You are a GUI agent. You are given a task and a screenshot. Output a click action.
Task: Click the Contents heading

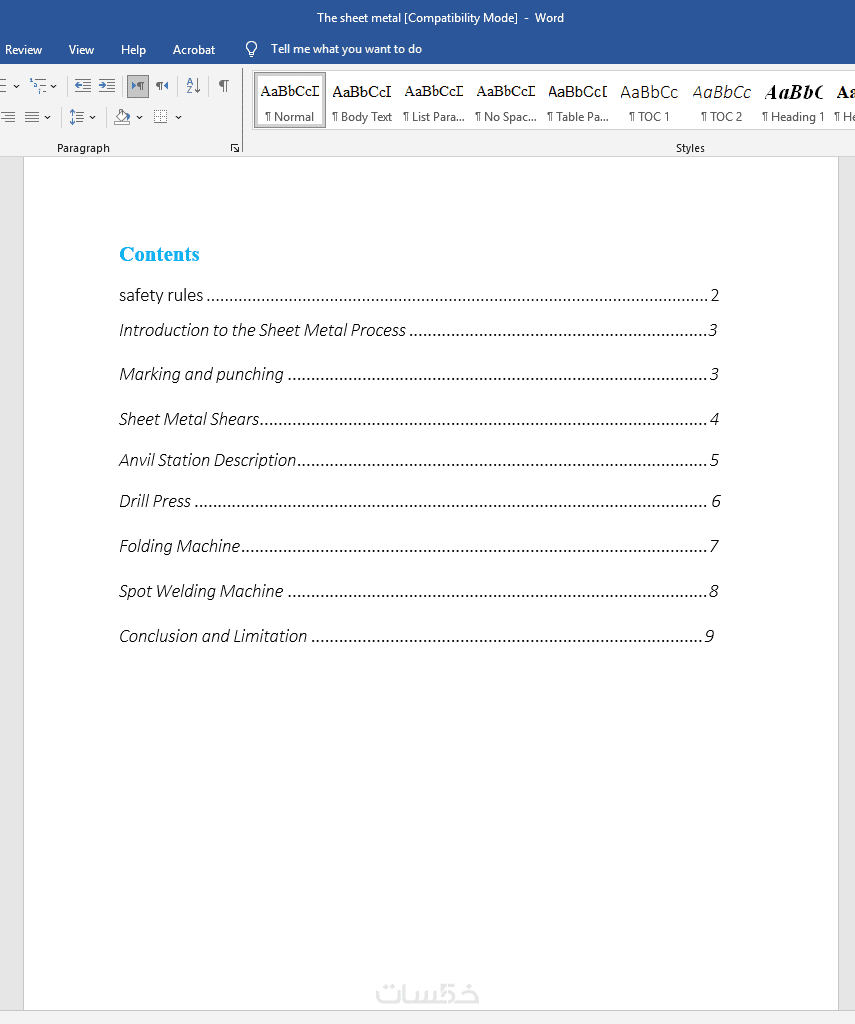coord(159,254)
